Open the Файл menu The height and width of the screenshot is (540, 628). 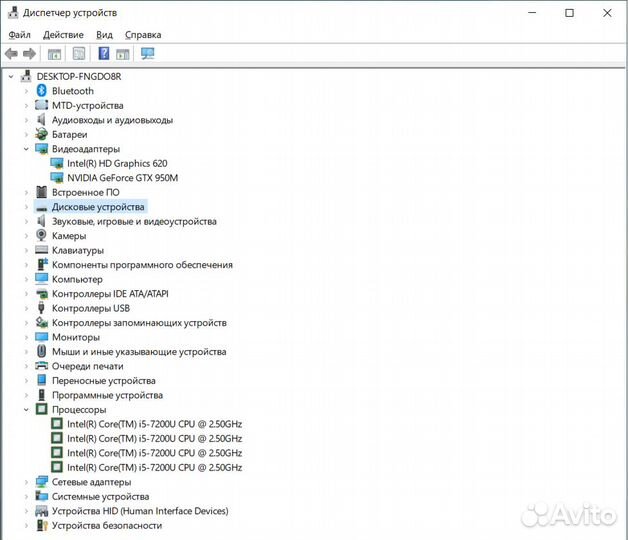click(19, 35)
